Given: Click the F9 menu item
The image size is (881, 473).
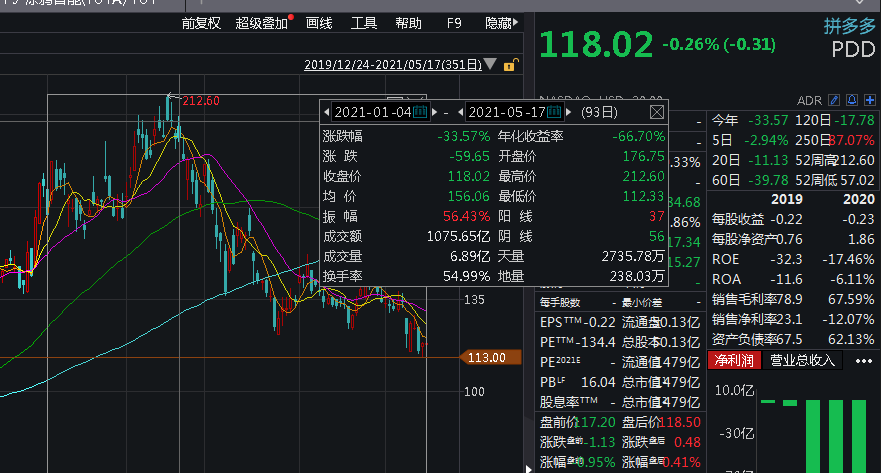Looking at the screenshot, I should (454, 23).
